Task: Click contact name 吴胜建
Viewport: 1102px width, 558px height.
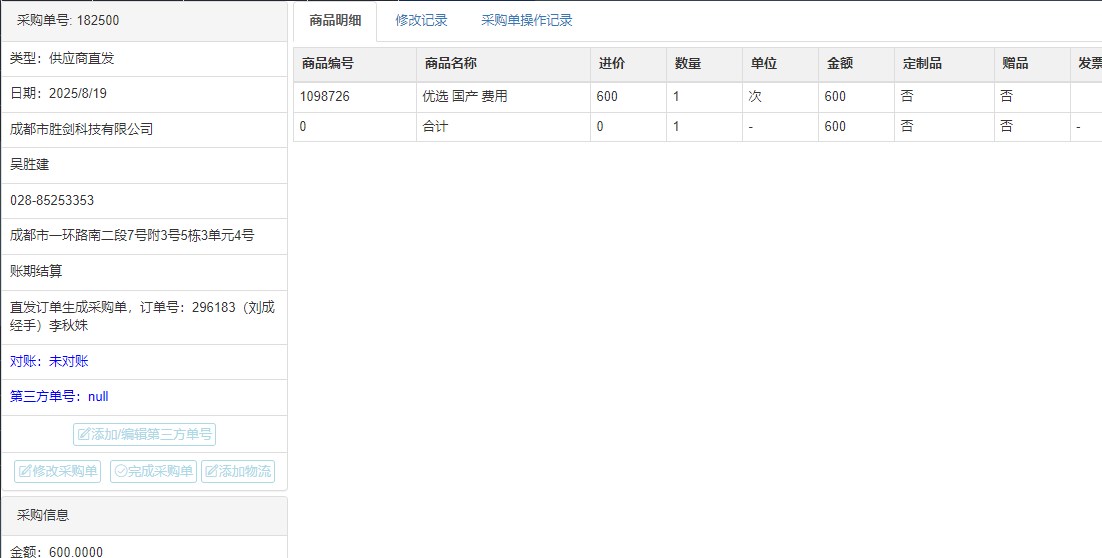Action: [x=30, y=164]
